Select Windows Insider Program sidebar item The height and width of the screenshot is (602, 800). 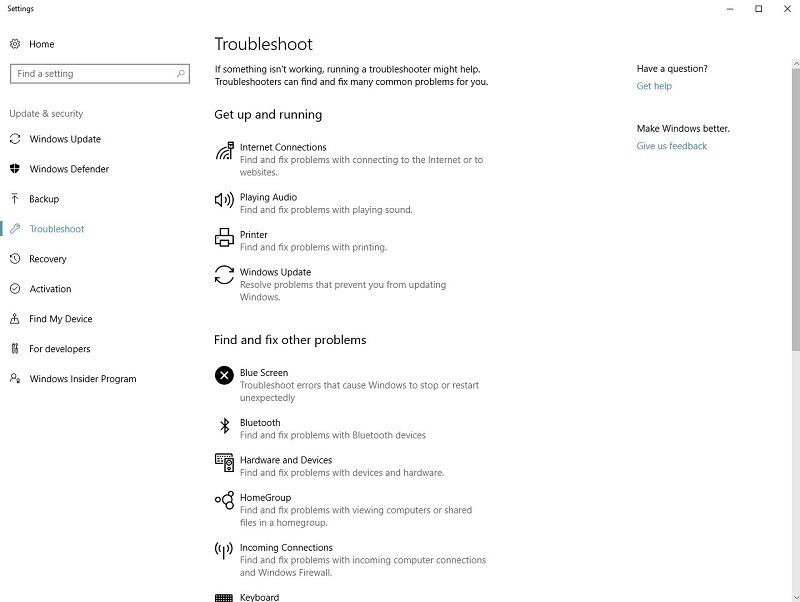[x=83, y=379]
